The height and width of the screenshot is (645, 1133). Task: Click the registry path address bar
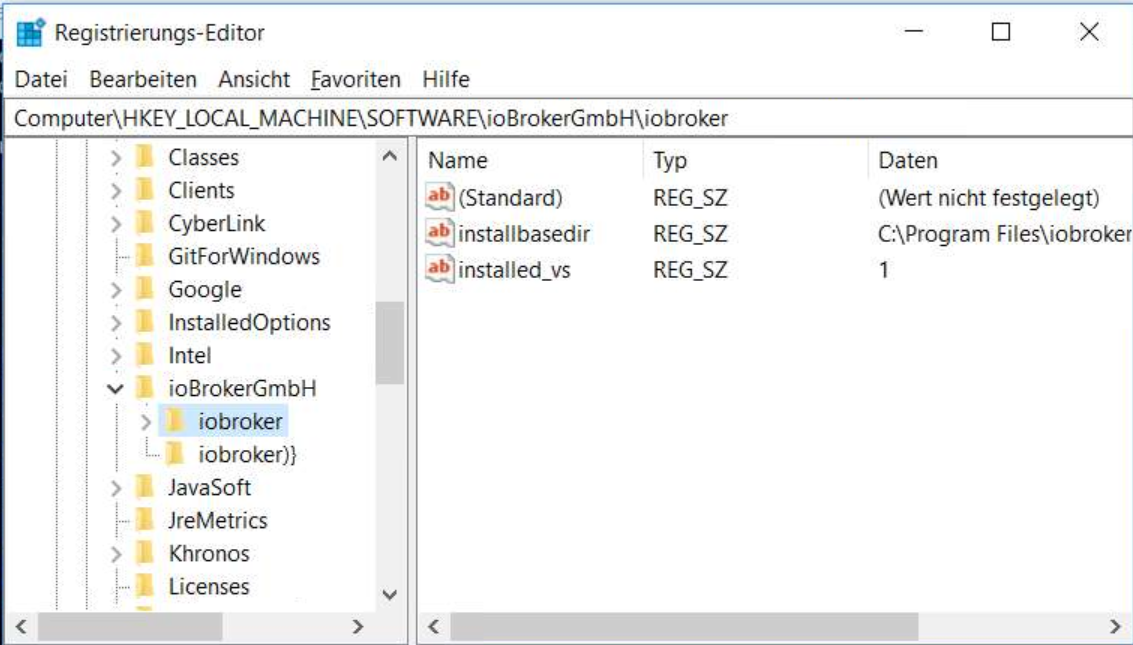(568, 118)
